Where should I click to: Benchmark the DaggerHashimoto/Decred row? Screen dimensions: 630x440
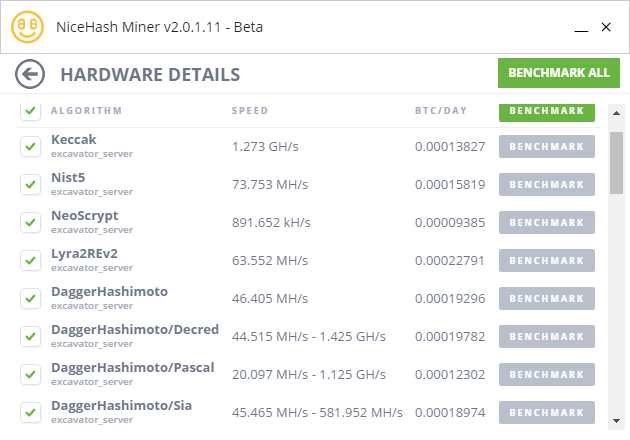tap(546, 336)
